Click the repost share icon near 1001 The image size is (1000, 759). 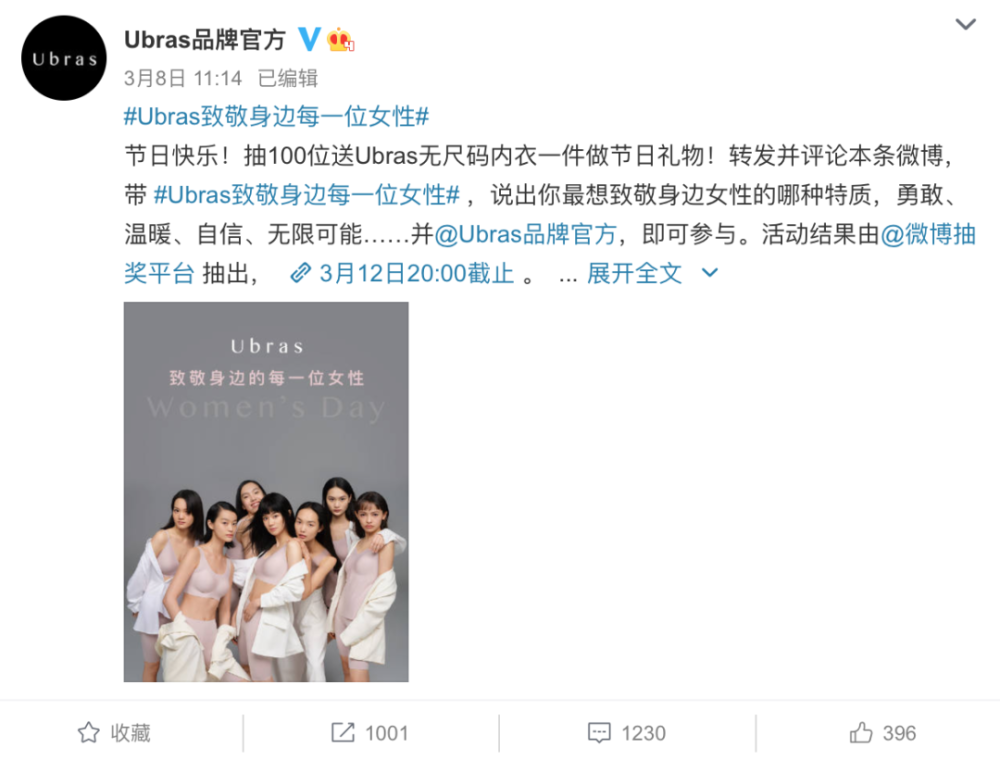(x=342, y=732)
